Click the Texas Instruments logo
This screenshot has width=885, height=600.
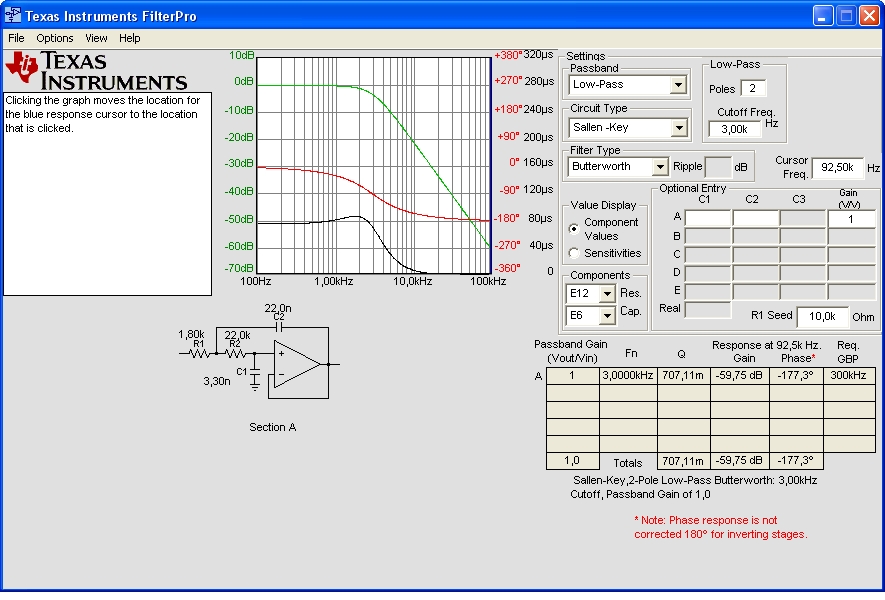coord(96,71)
